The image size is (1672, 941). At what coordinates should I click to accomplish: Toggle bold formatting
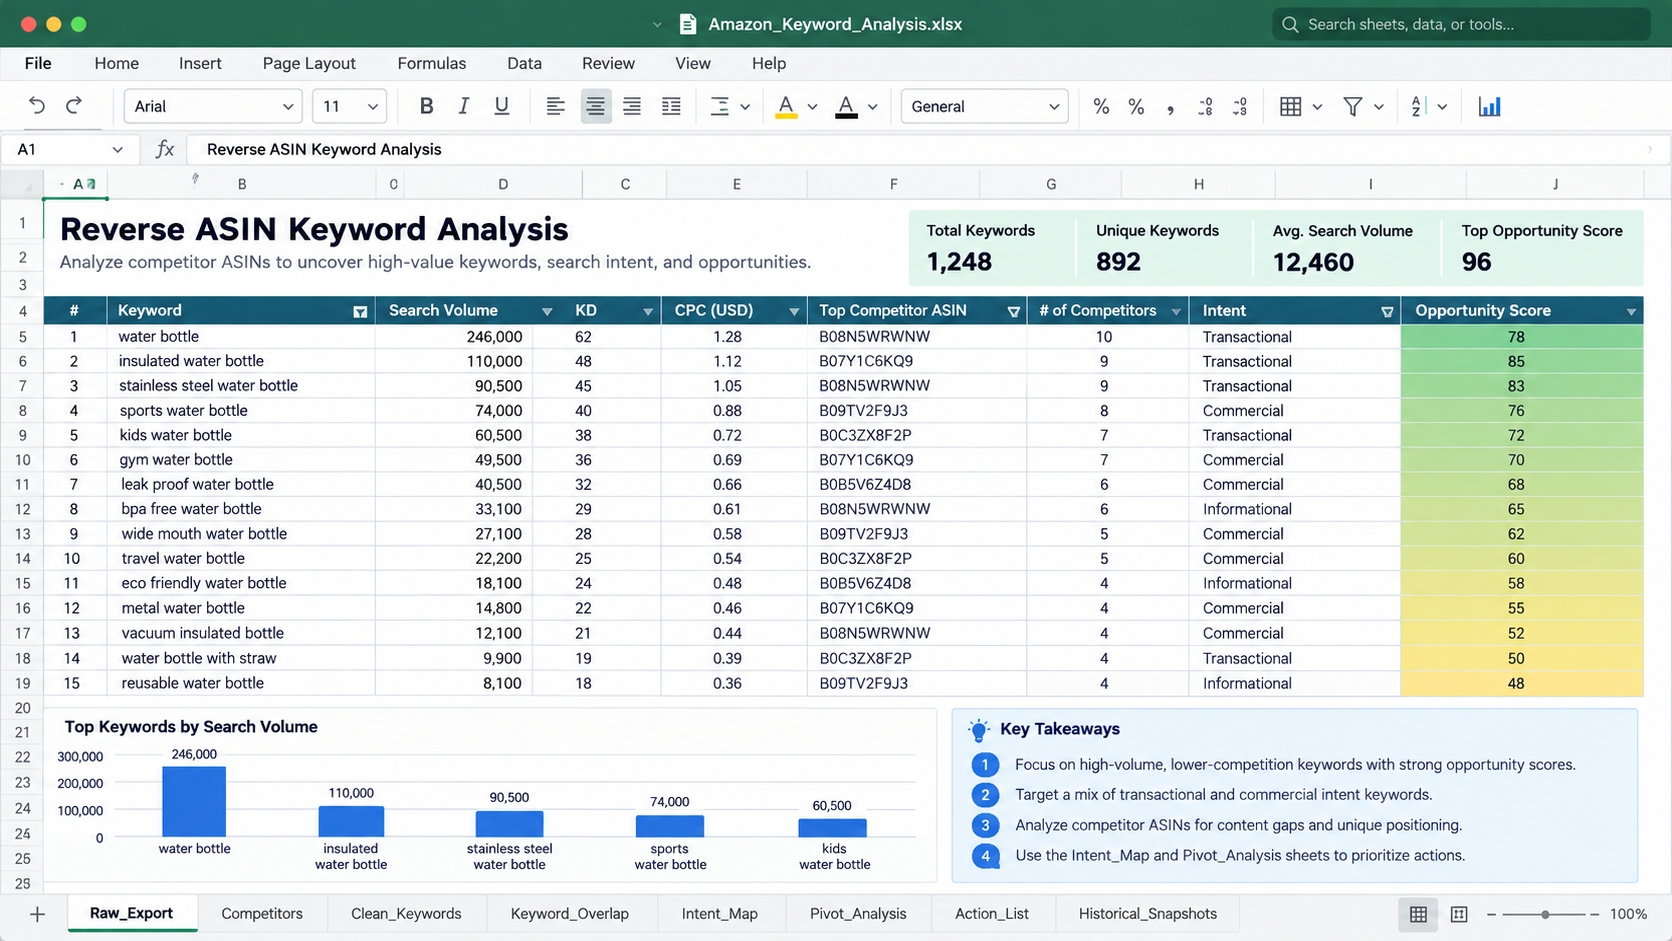pyautogui.click(x=426, y=106)
